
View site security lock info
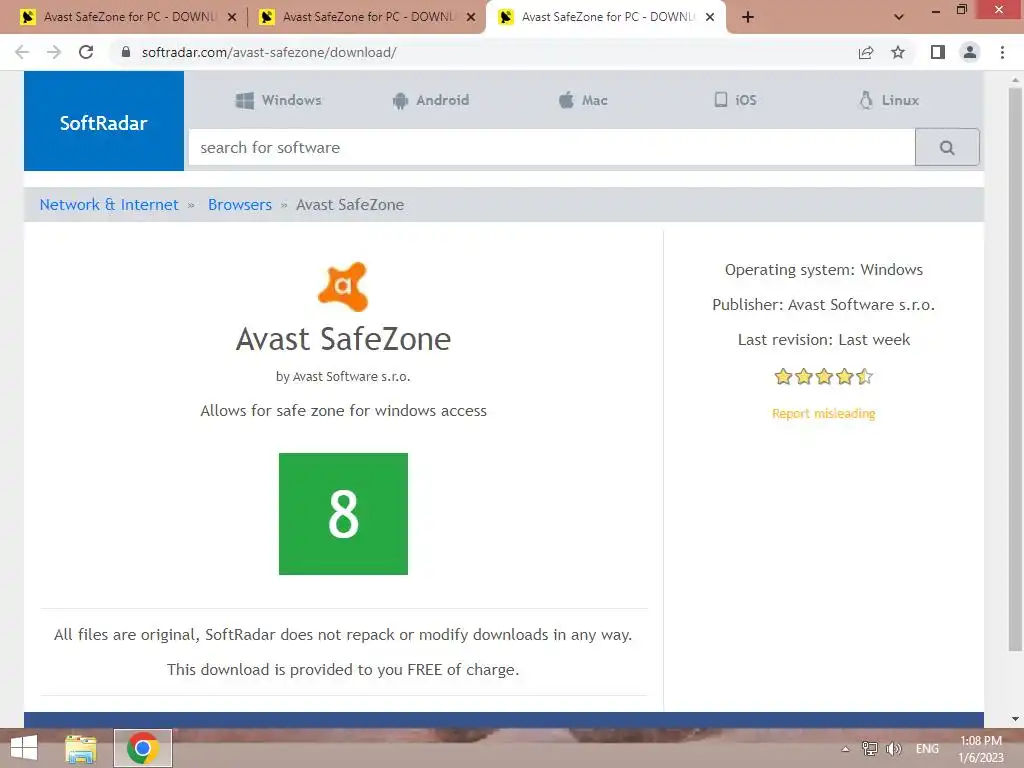point(125,52)
